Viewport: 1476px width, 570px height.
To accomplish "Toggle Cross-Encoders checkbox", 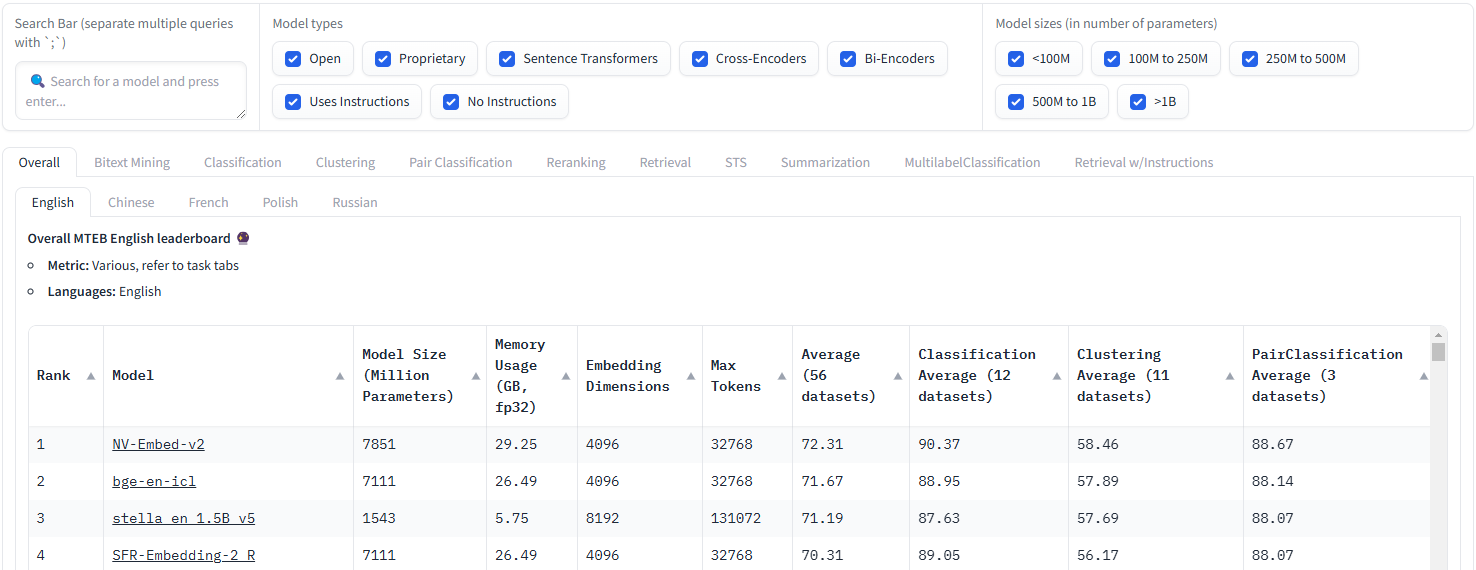I will pyautogui.click(x=700, y=59).
